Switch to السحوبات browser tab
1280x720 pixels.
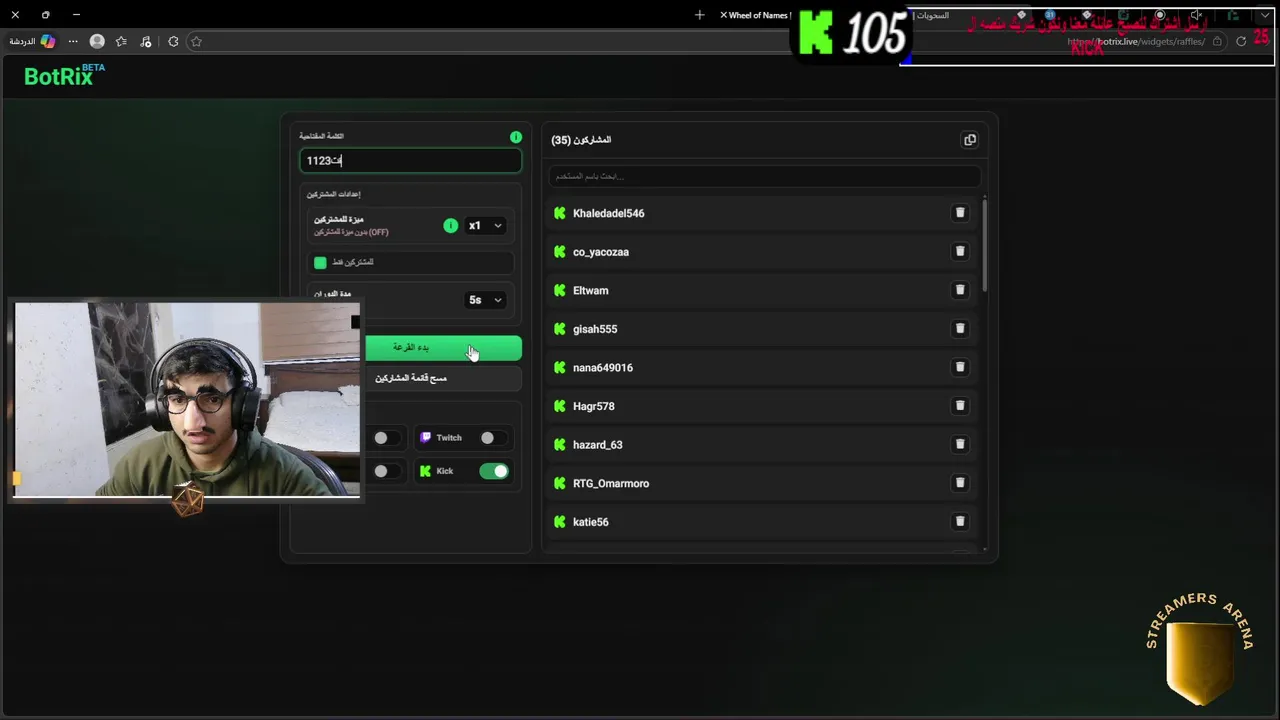click(x=931, y=15)
